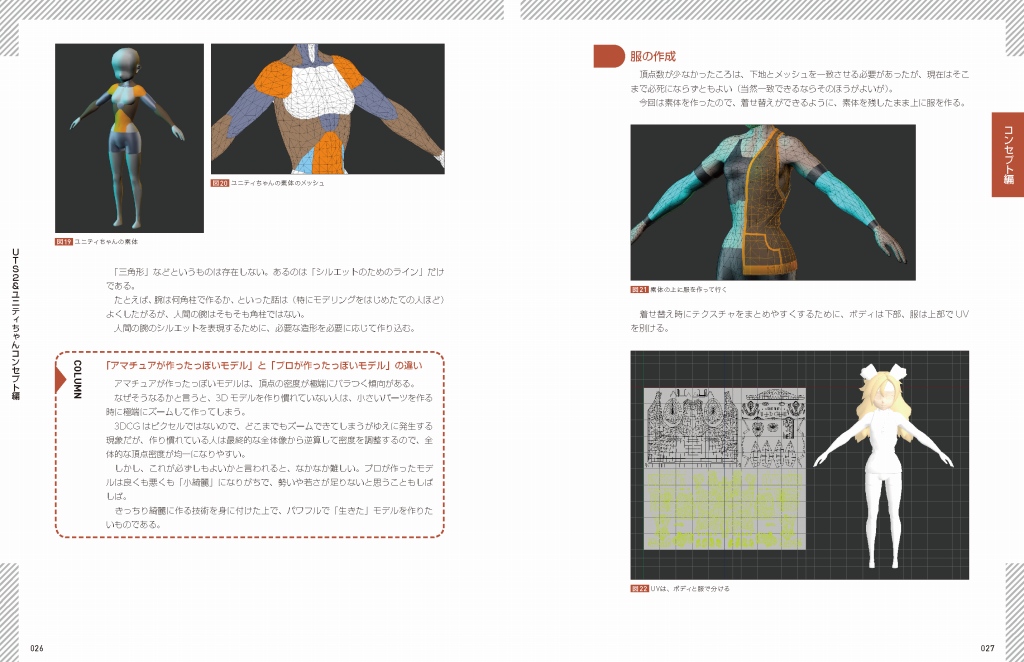Click caption 図21 素体の上に服を作って行く
Viewport: 1024px width, 662px height.
point(679,289)
